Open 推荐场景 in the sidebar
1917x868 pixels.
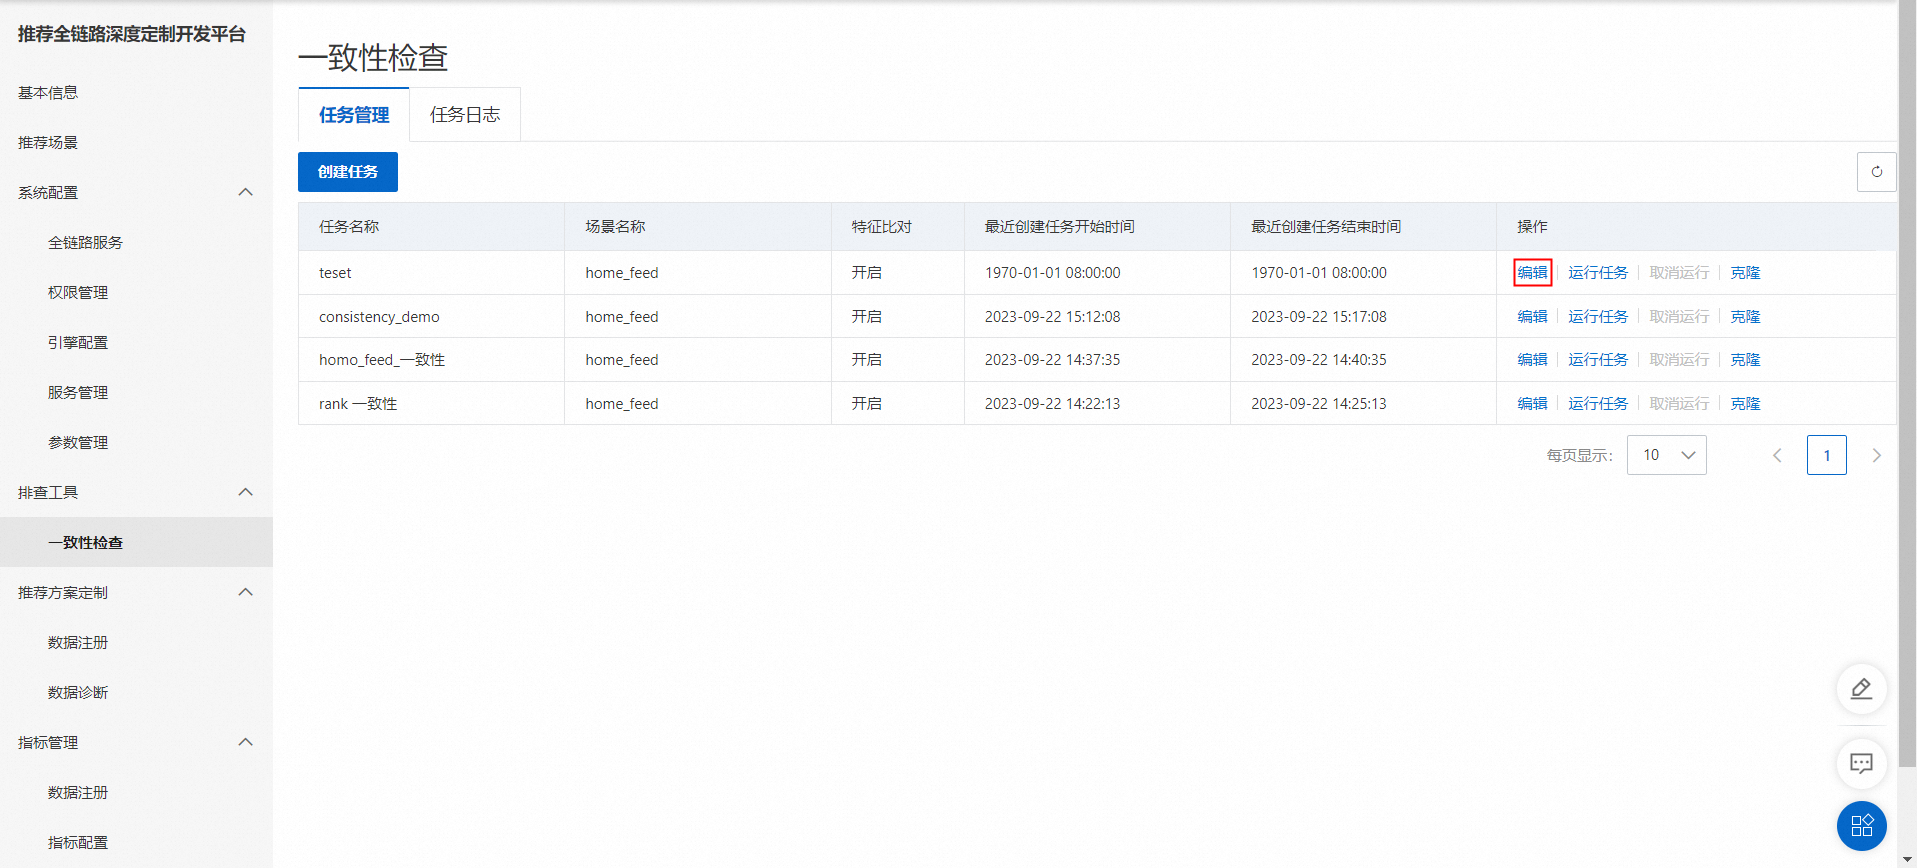tap(48, 142)
